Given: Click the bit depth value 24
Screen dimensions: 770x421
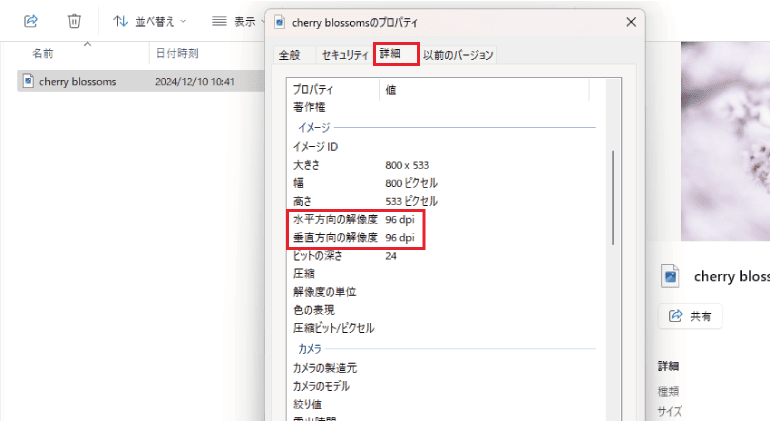Looking at the screenshot, I should click(391, 256).
